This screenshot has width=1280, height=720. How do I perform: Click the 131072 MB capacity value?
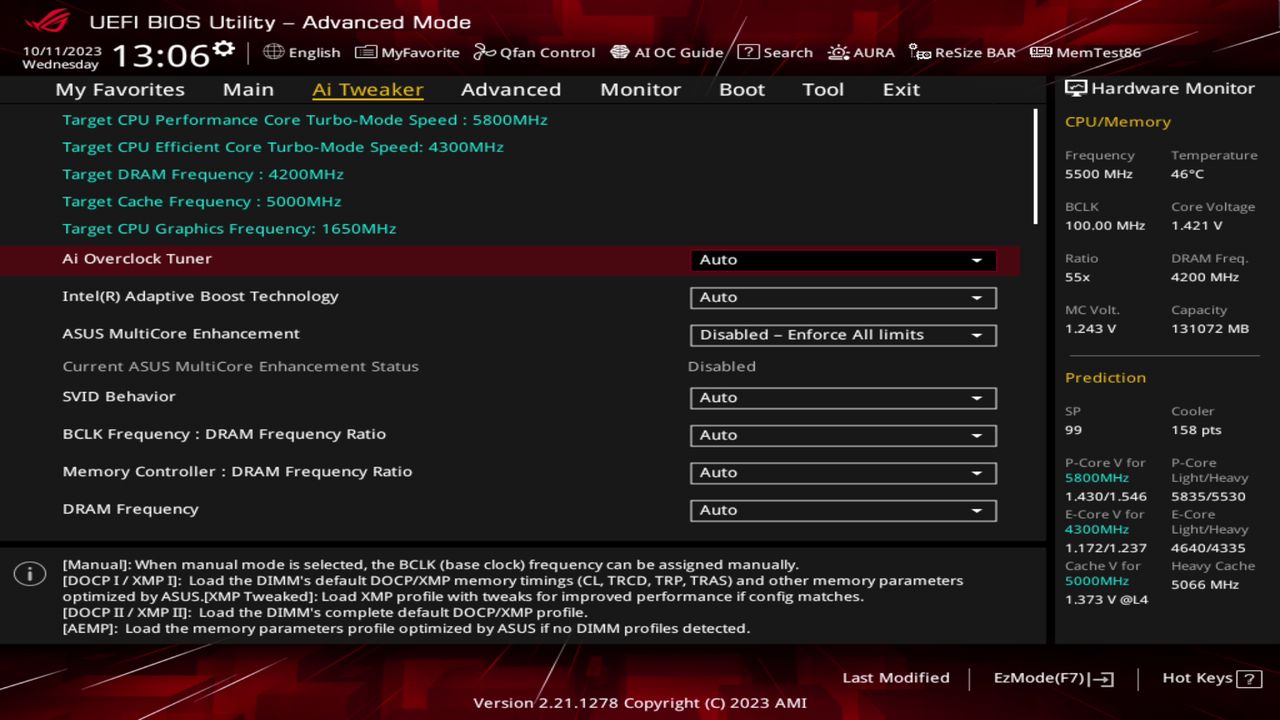click(x=1210, y=329)
